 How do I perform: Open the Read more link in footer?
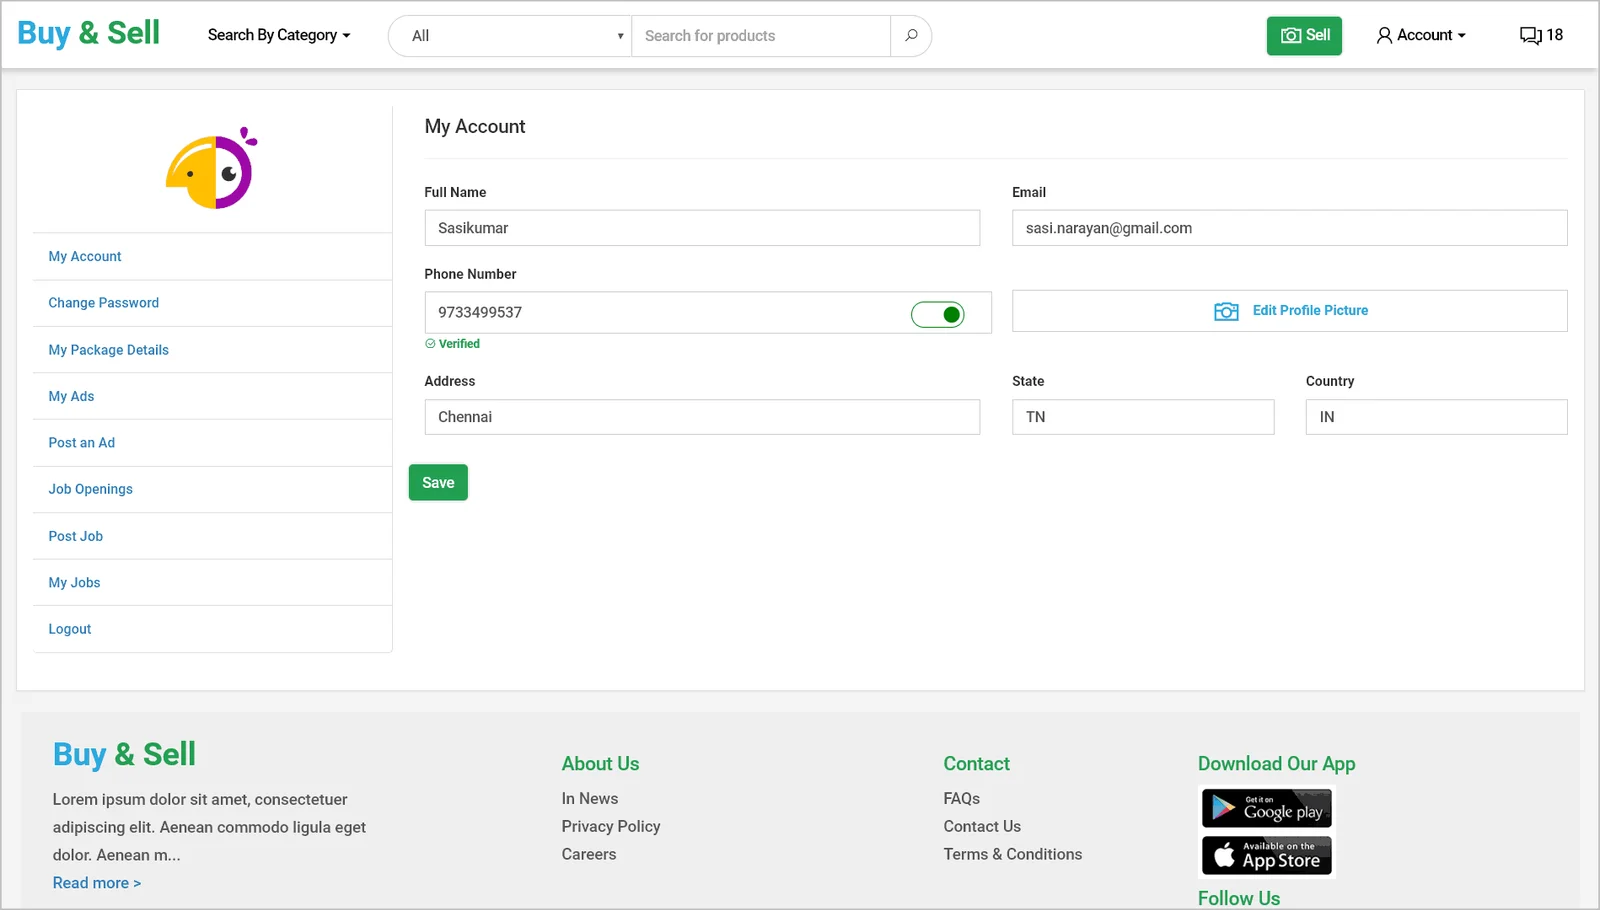click(x=97, y=883)
